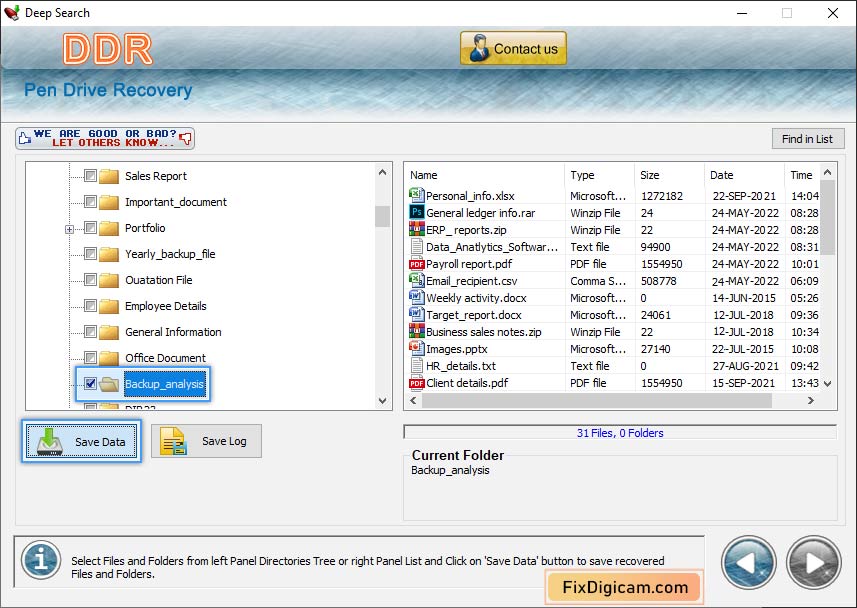The width and height of the screenshot is (857, 608).
Task: Sort the file list by Name column
Action: (484, 175)
